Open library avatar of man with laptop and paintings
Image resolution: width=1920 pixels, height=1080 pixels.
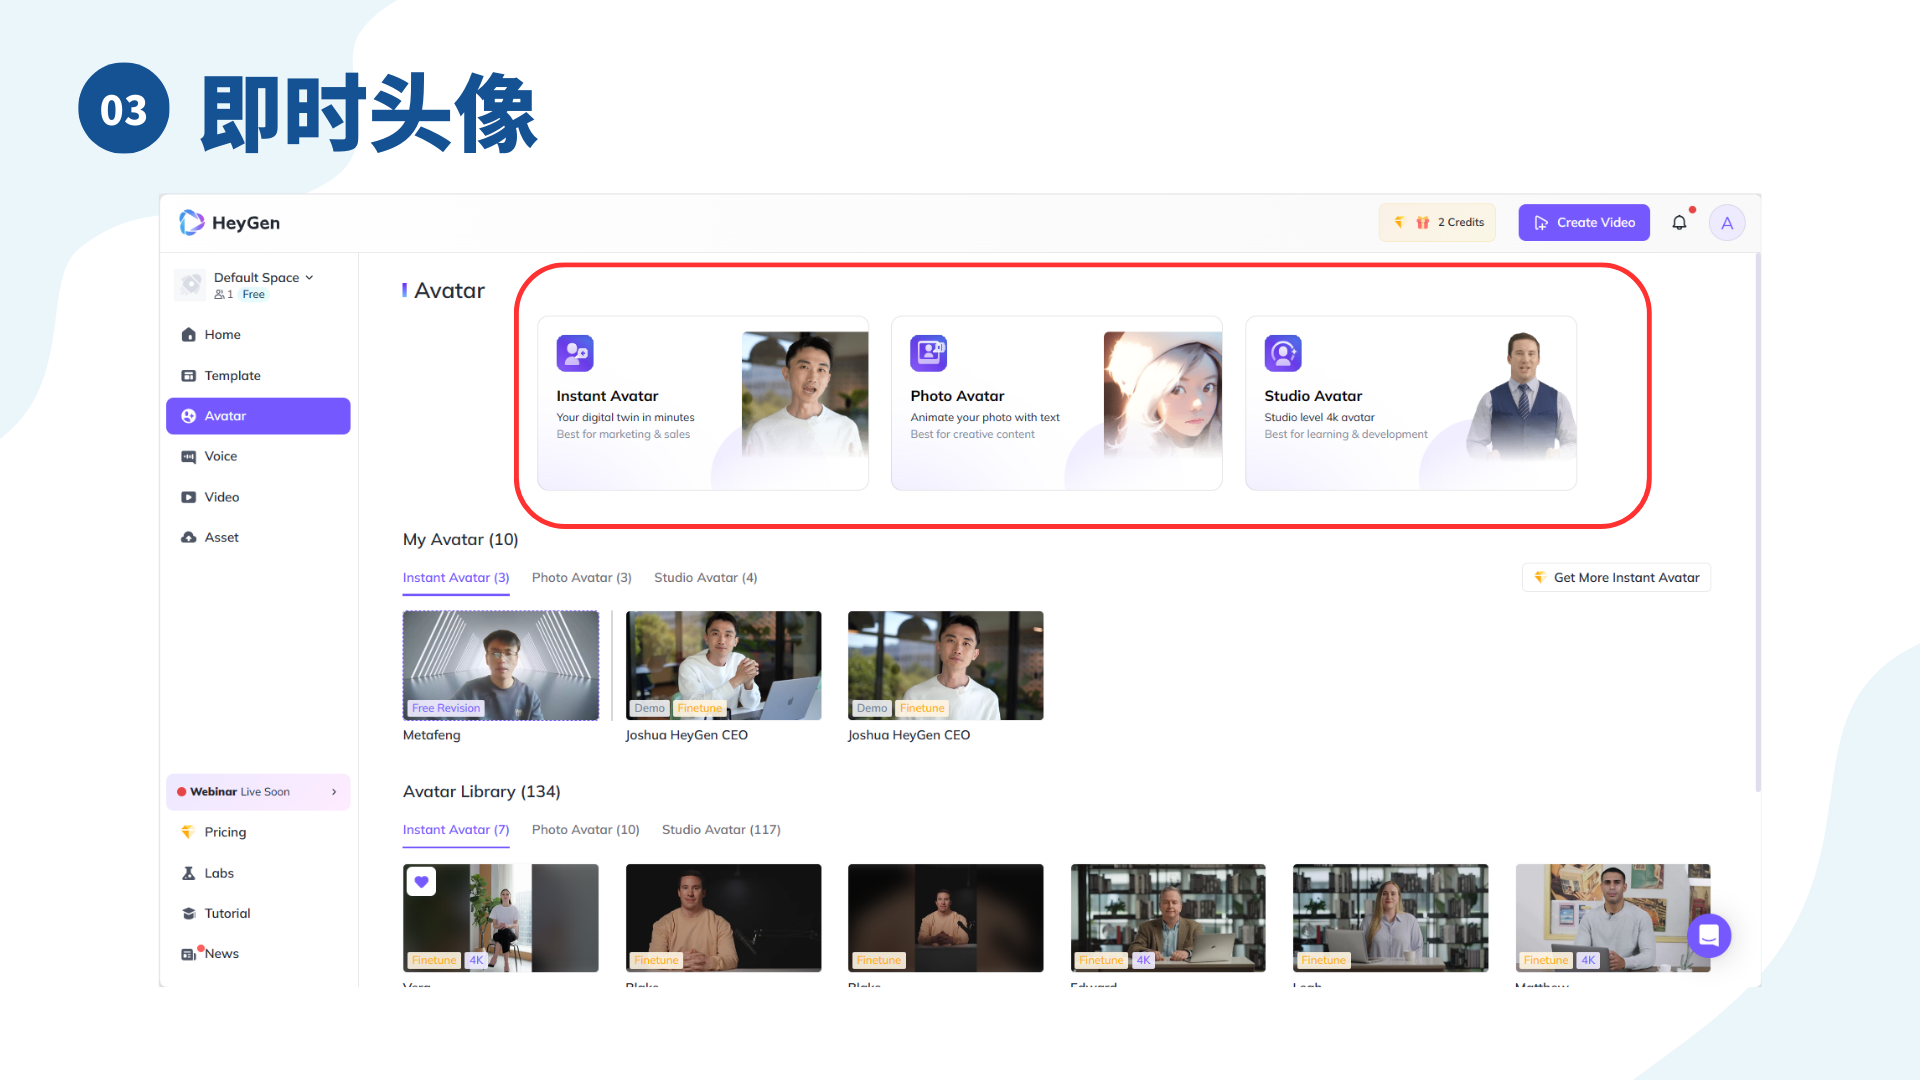pos(1613,918)
